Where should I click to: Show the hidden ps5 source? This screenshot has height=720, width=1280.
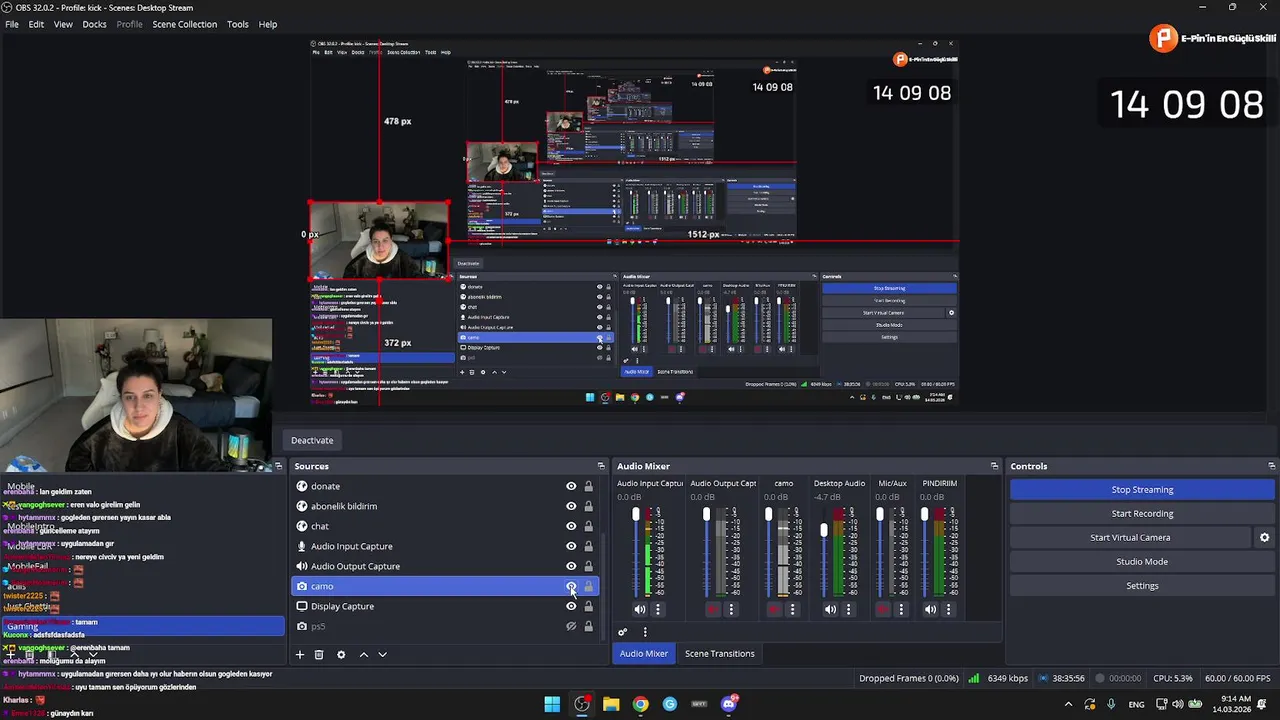coord(571,626)
